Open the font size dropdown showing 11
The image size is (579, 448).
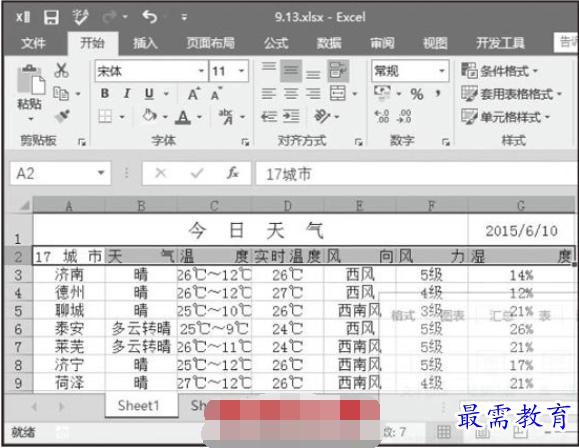click(x=241, y=71)
